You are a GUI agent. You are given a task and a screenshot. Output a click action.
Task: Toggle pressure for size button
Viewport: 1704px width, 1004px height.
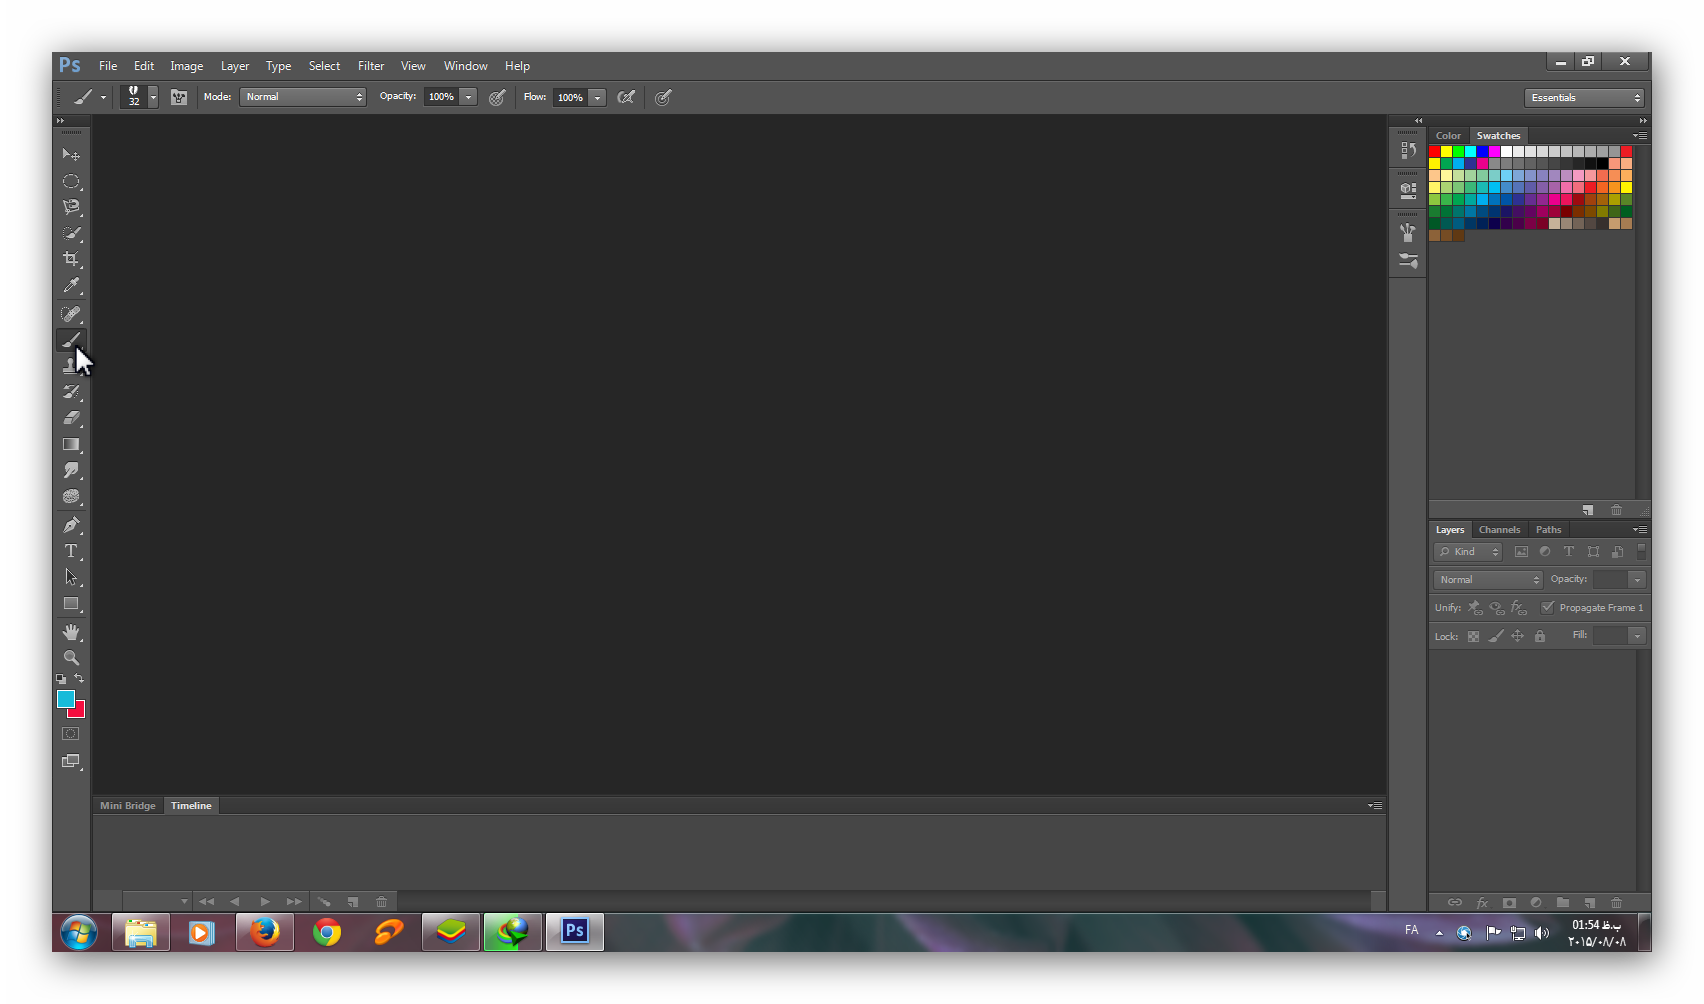(663, 97)
